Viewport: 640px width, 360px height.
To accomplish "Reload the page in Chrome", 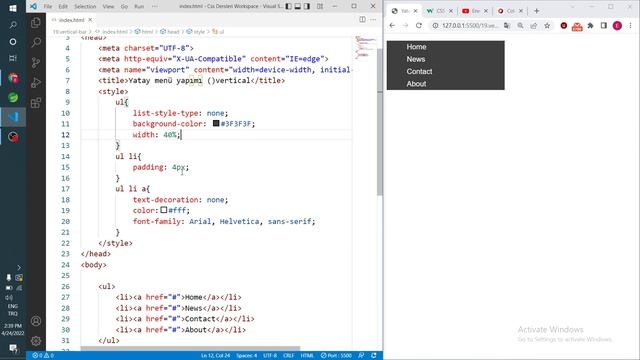I will click(x=419, y=25).
